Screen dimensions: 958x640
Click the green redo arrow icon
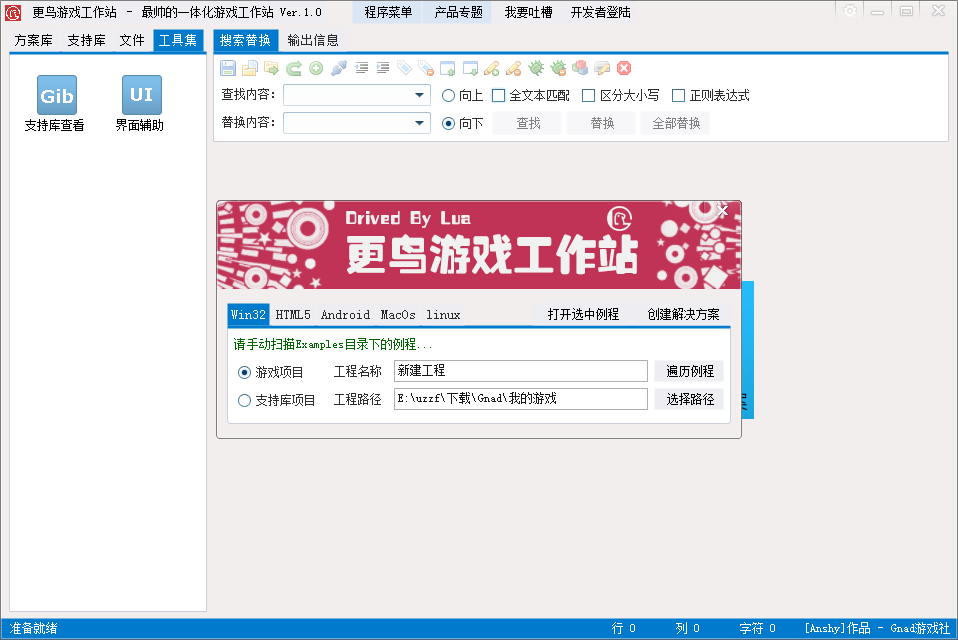tap(294, 68)
